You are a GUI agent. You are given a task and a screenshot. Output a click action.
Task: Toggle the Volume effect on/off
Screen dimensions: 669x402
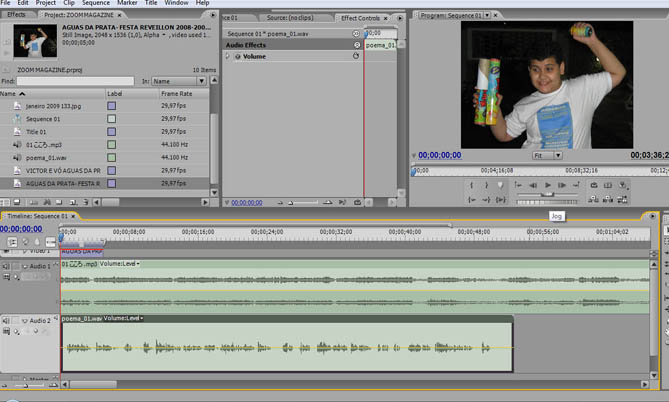coord(238,57)
